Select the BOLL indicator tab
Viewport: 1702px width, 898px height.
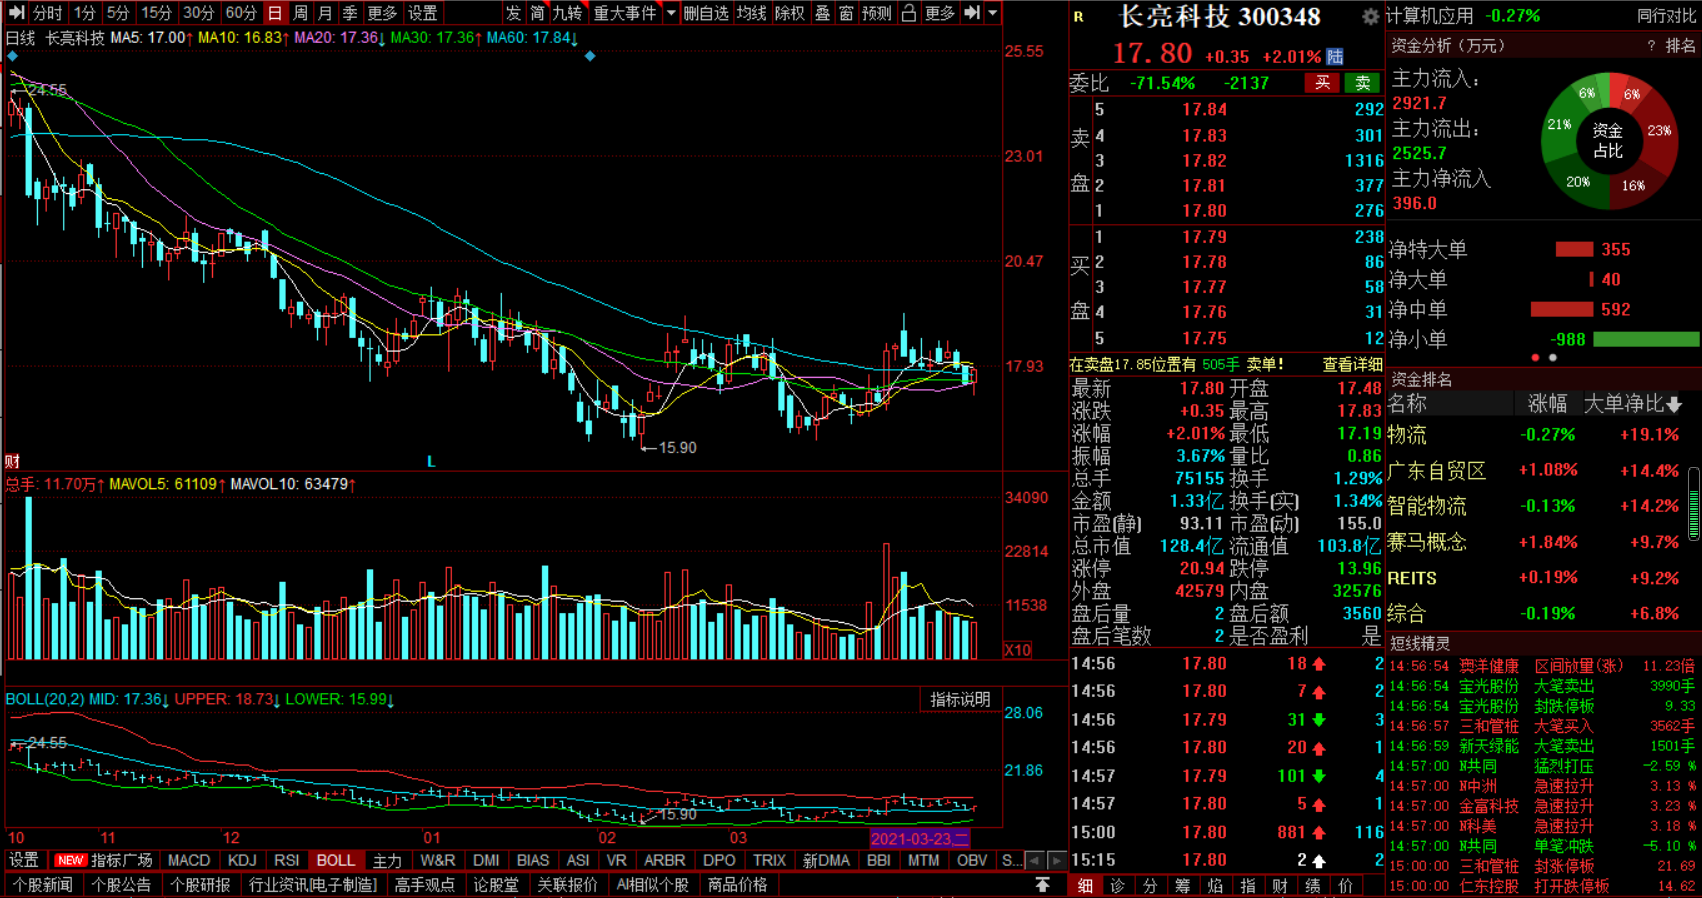(x=336, y=860)
